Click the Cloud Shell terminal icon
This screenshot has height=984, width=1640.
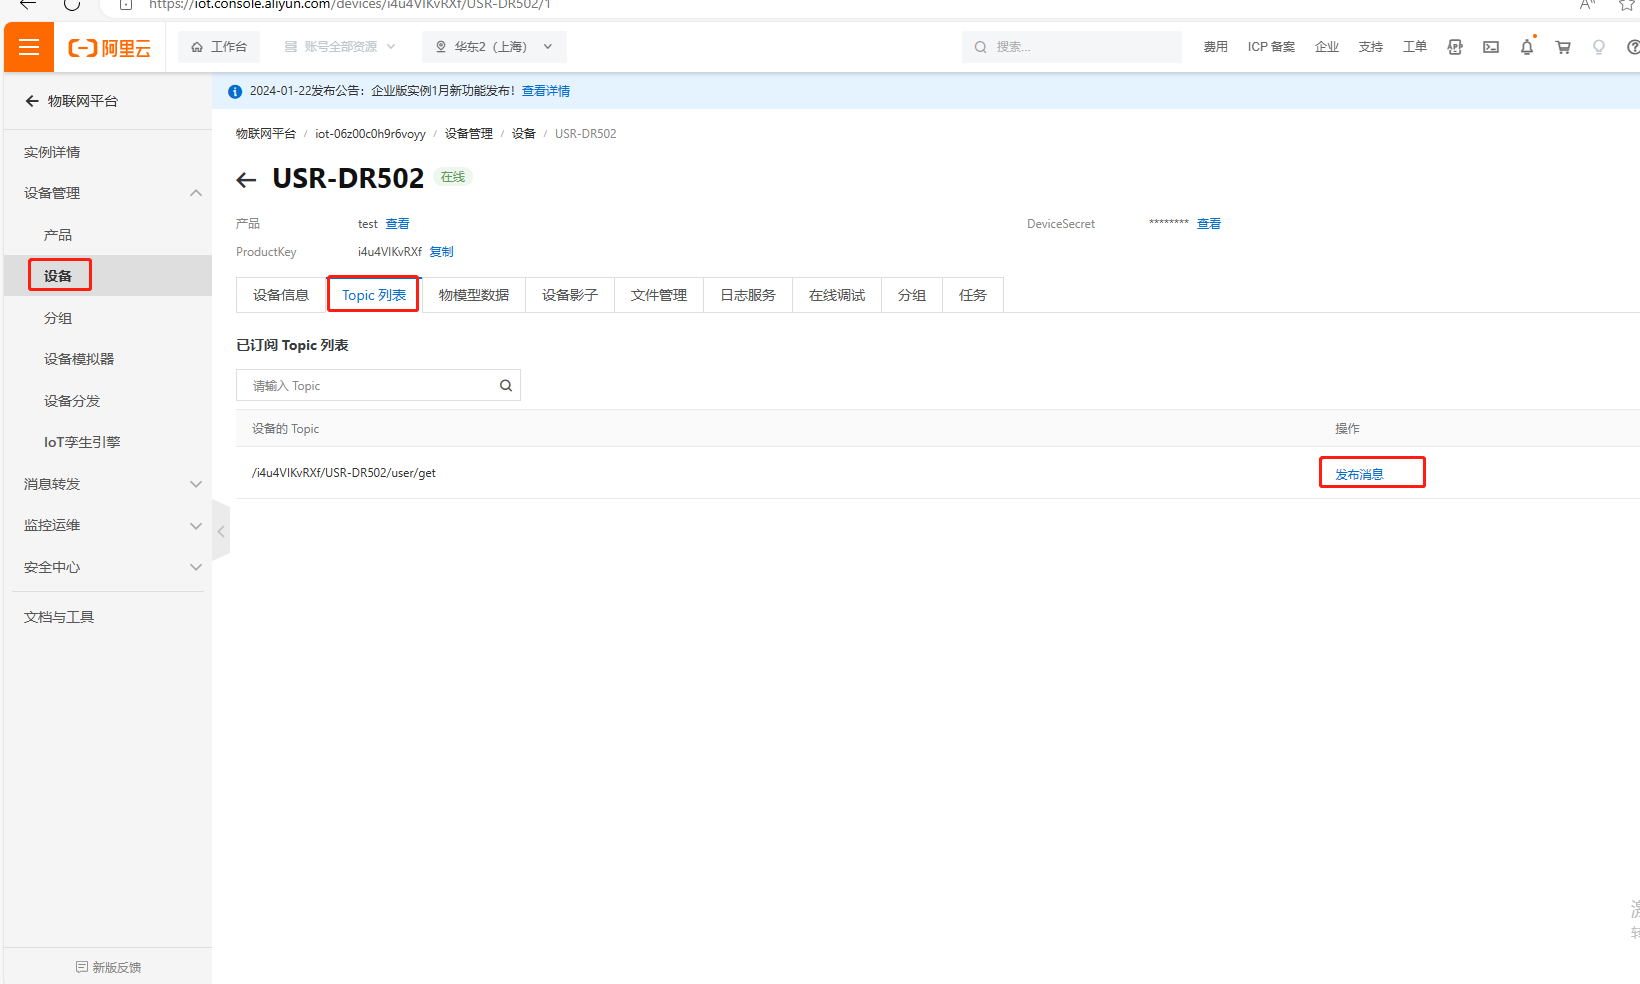click(x=1490, y=47)
